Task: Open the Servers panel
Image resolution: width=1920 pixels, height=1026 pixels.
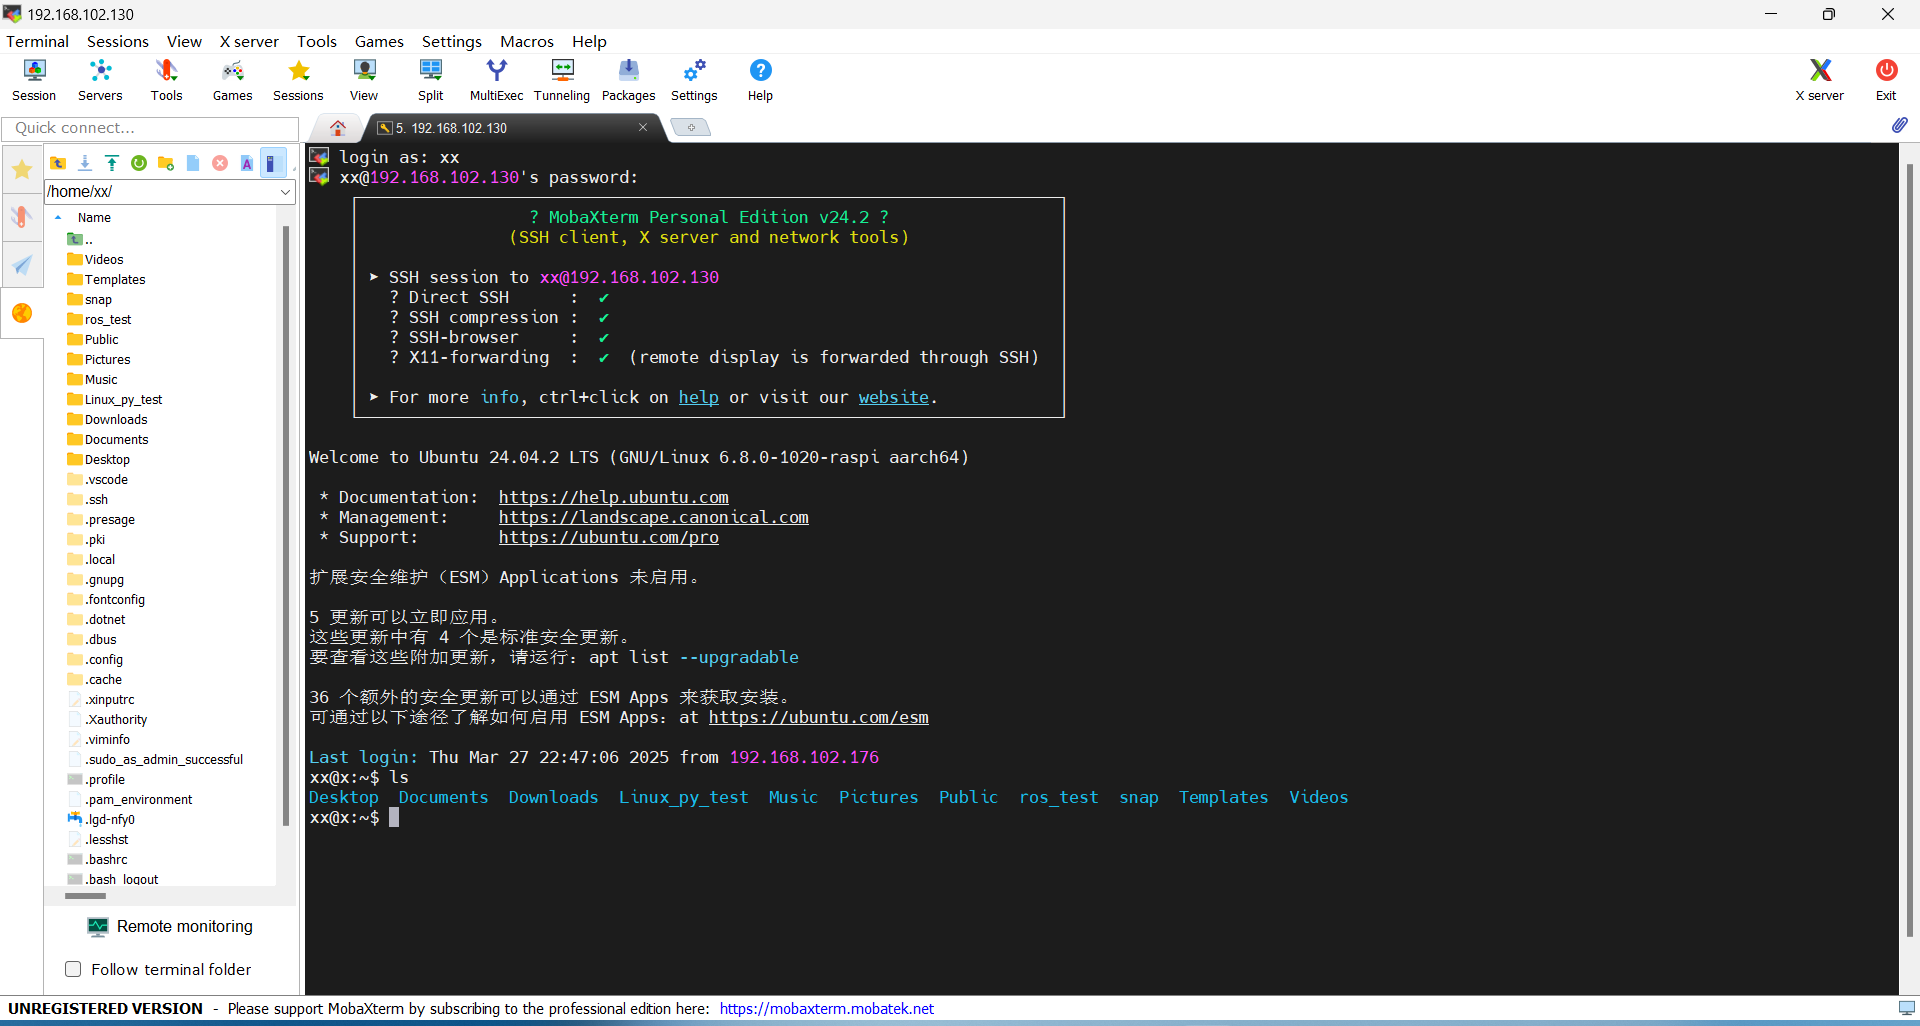Action: [x=99, y=80]
